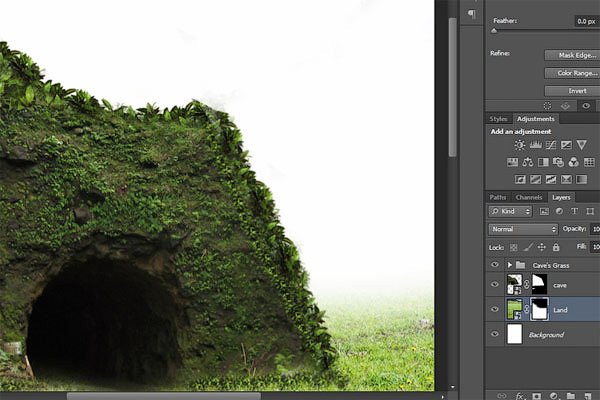
Task: Add a Posterize adjustment
Action: [x=535, y=179]
